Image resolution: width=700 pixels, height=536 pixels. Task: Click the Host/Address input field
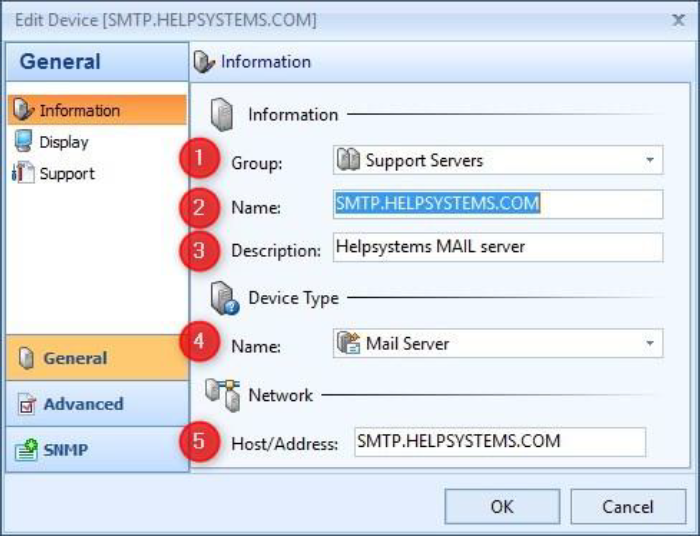pyautogui.click(x=500, y=441)
